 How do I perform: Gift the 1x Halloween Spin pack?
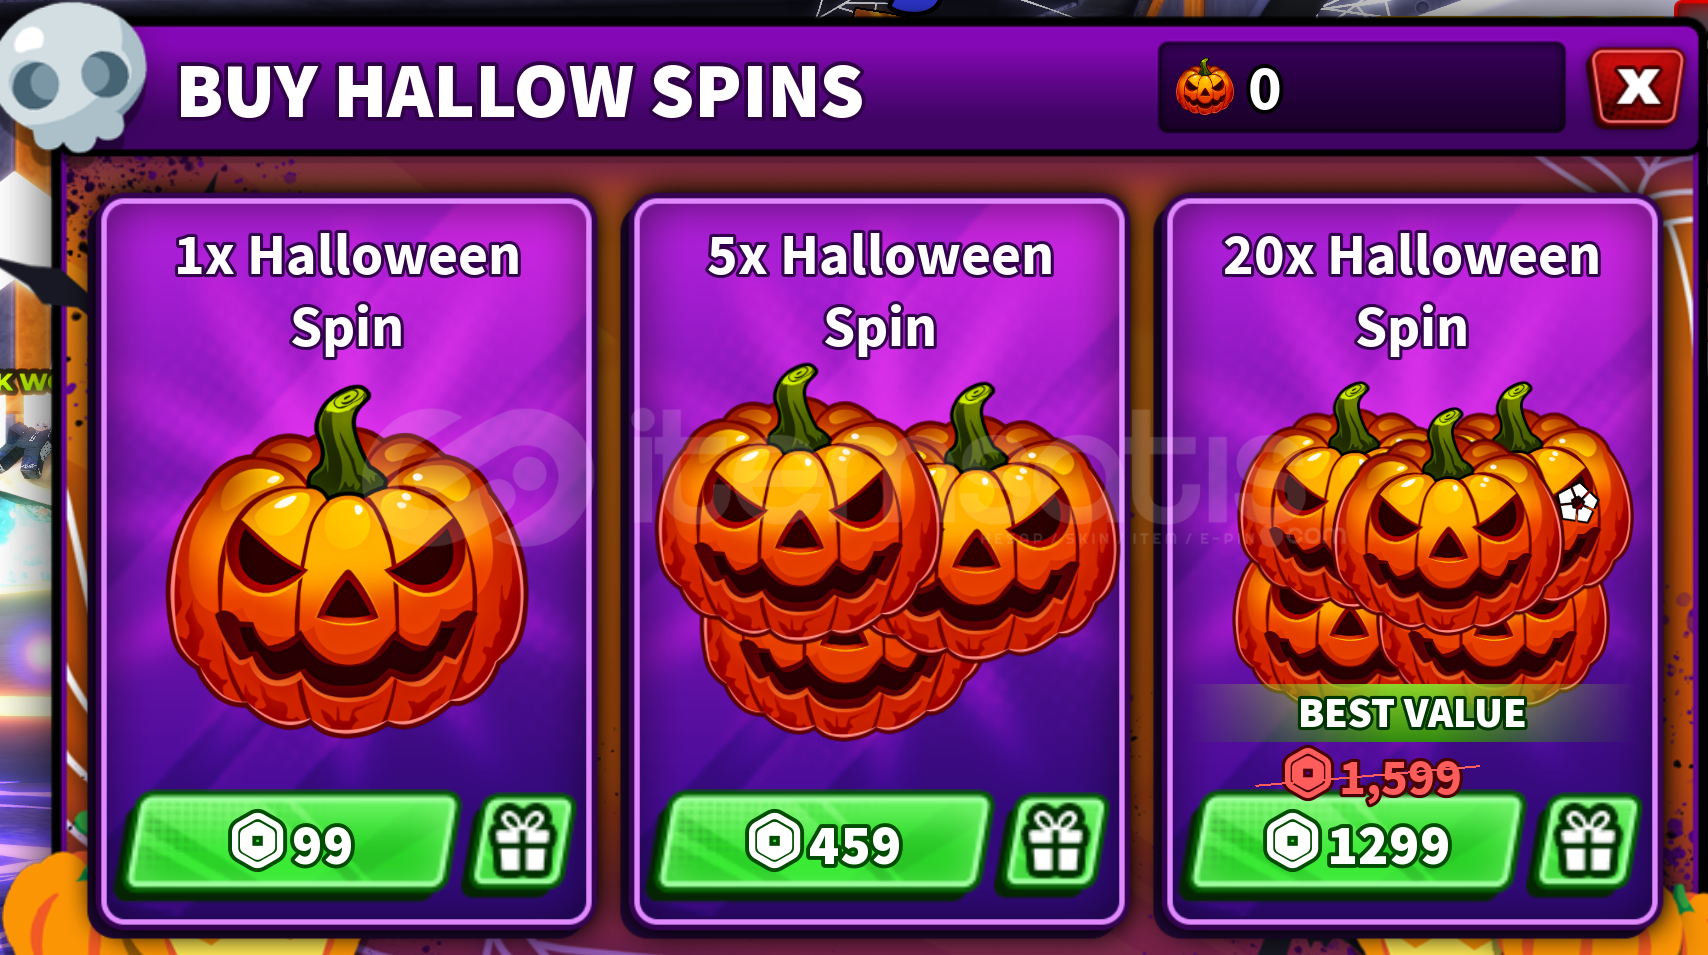point(522,842)
